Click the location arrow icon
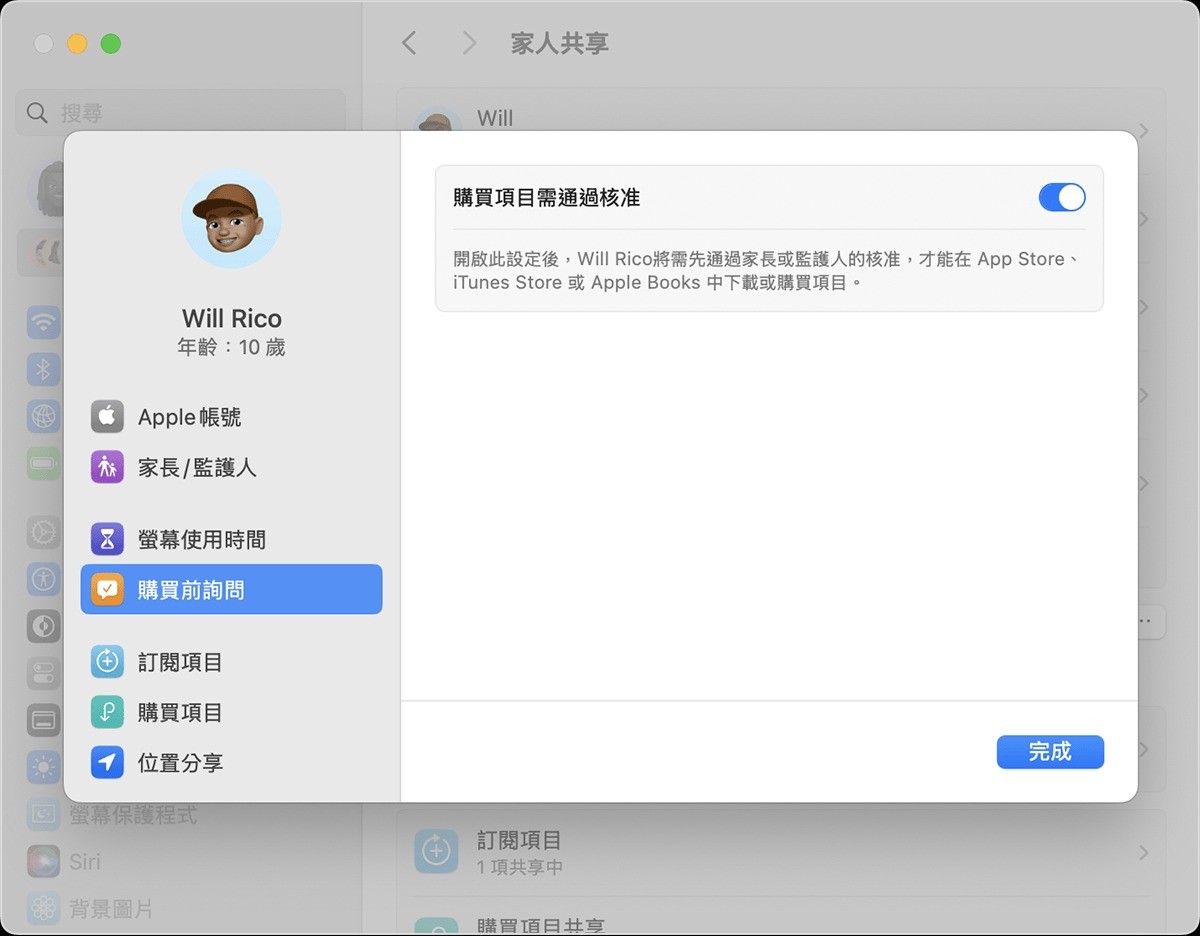 click(107, 763)
